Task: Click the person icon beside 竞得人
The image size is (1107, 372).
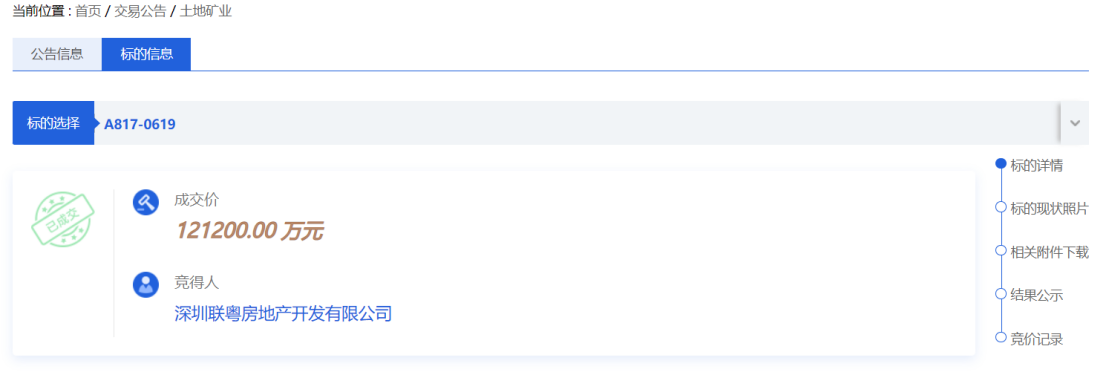Action: pyautogui.click(x=145, y=284)
